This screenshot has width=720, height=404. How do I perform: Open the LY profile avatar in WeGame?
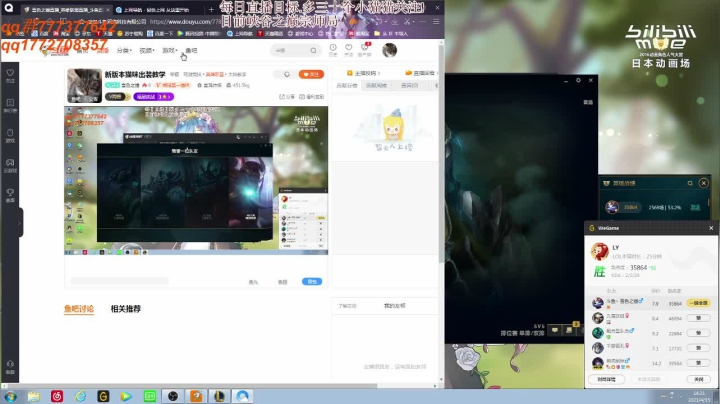click(x=599, y=252)
